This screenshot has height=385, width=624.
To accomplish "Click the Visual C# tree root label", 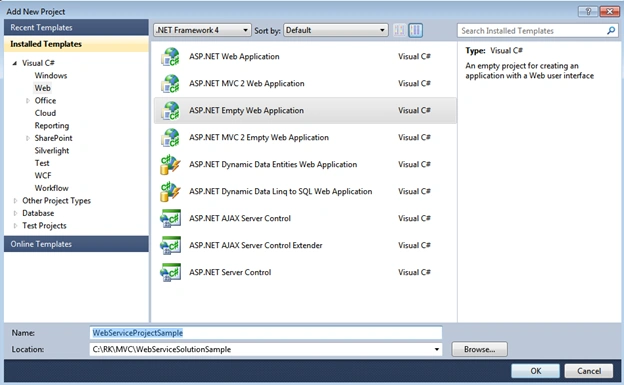I will click(38, 63).
